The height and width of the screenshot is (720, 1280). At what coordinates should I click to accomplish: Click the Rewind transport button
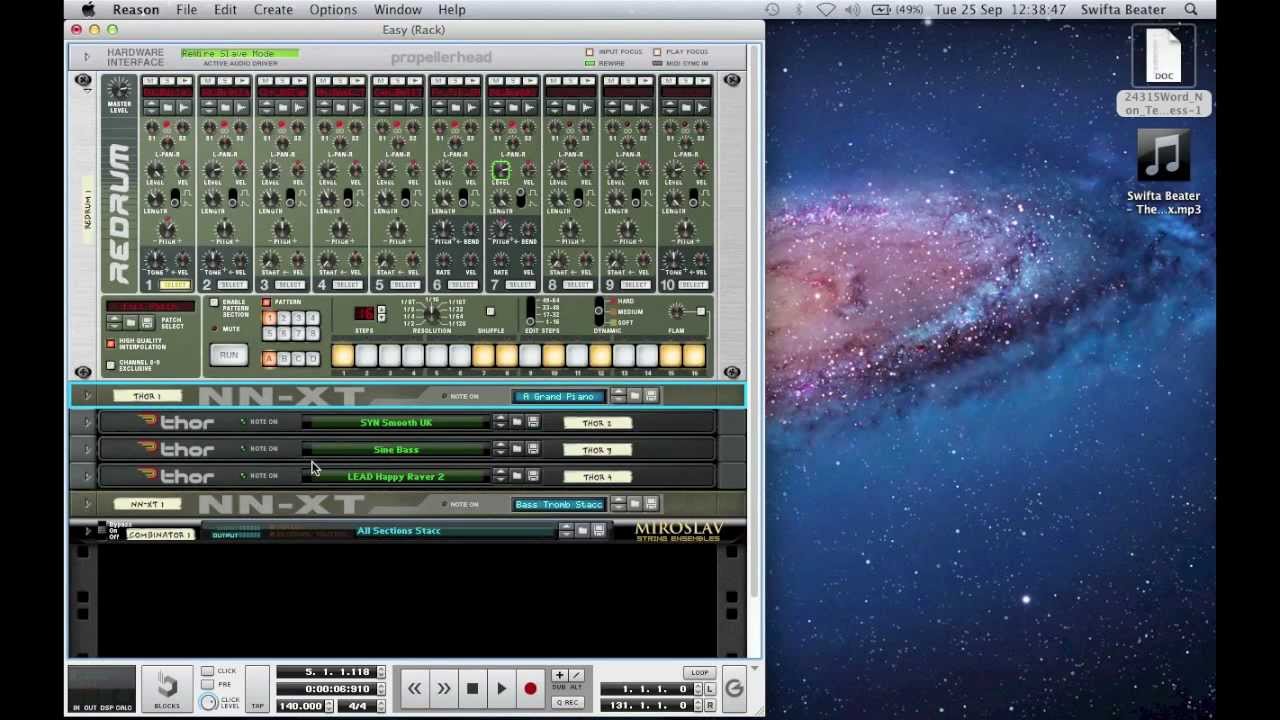pyautogui.click(x=414, y=688)
